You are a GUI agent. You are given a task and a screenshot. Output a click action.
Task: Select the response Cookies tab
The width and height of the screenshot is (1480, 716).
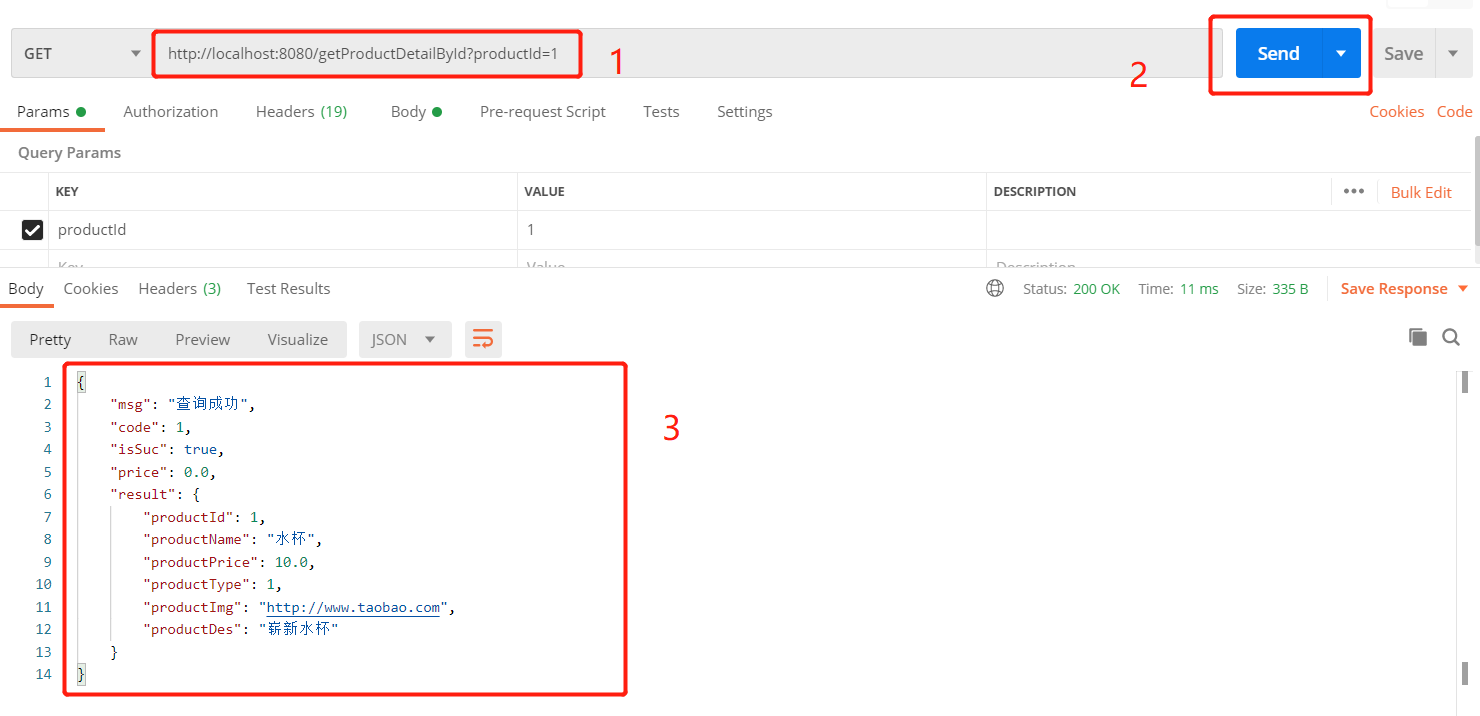coord(91,289)
